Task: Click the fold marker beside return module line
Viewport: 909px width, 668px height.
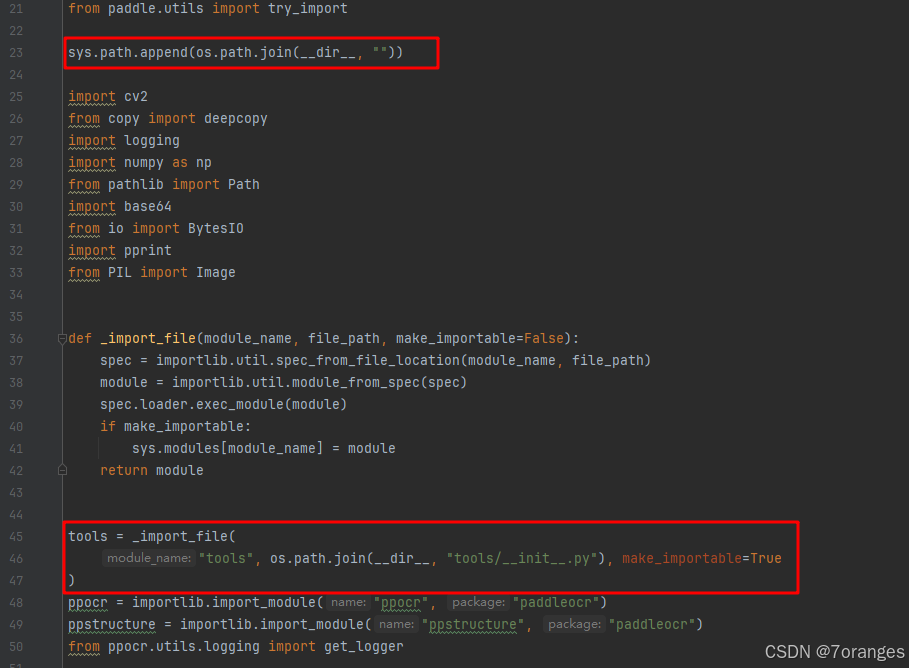Action: [x=62, y=468]
